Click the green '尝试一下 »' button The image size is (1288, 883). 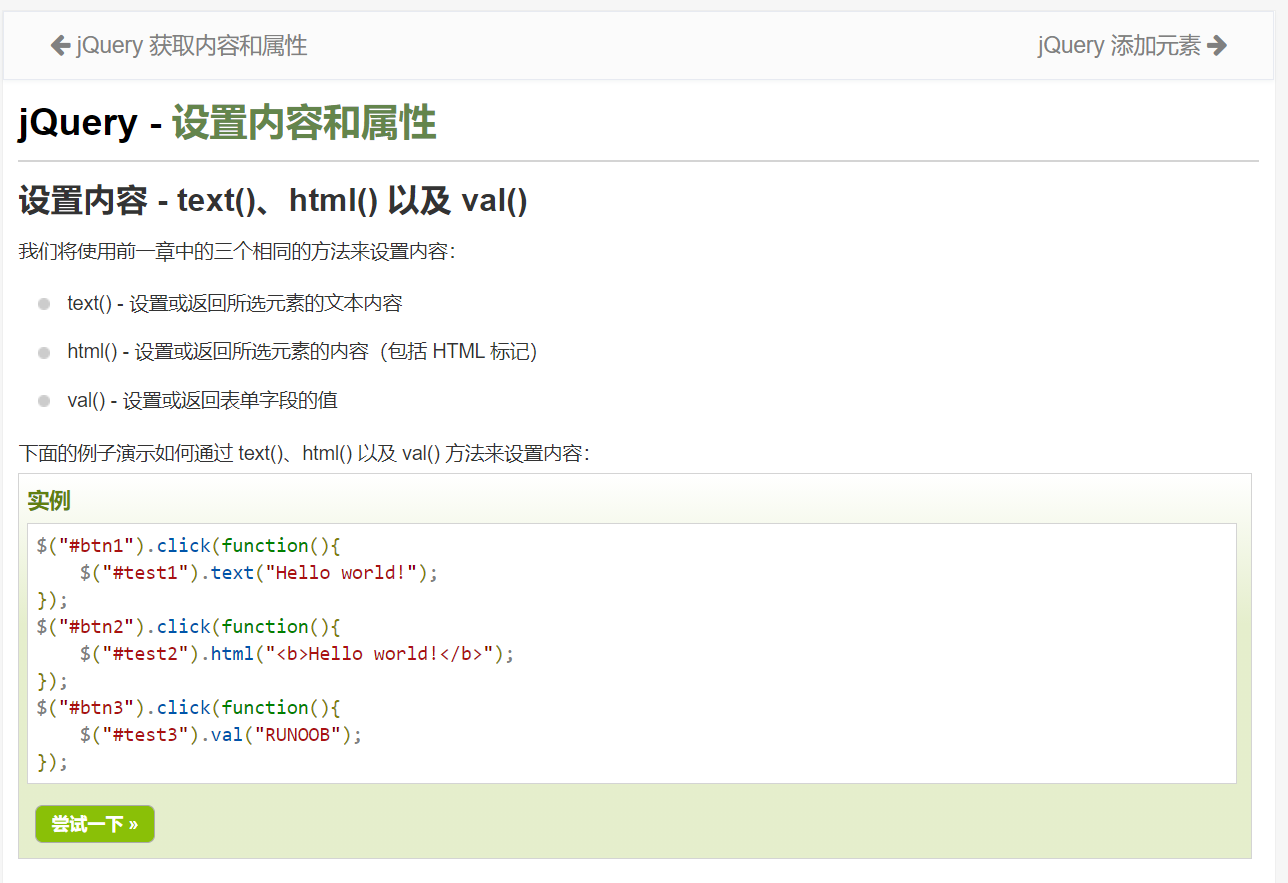[x=95, y=824]
